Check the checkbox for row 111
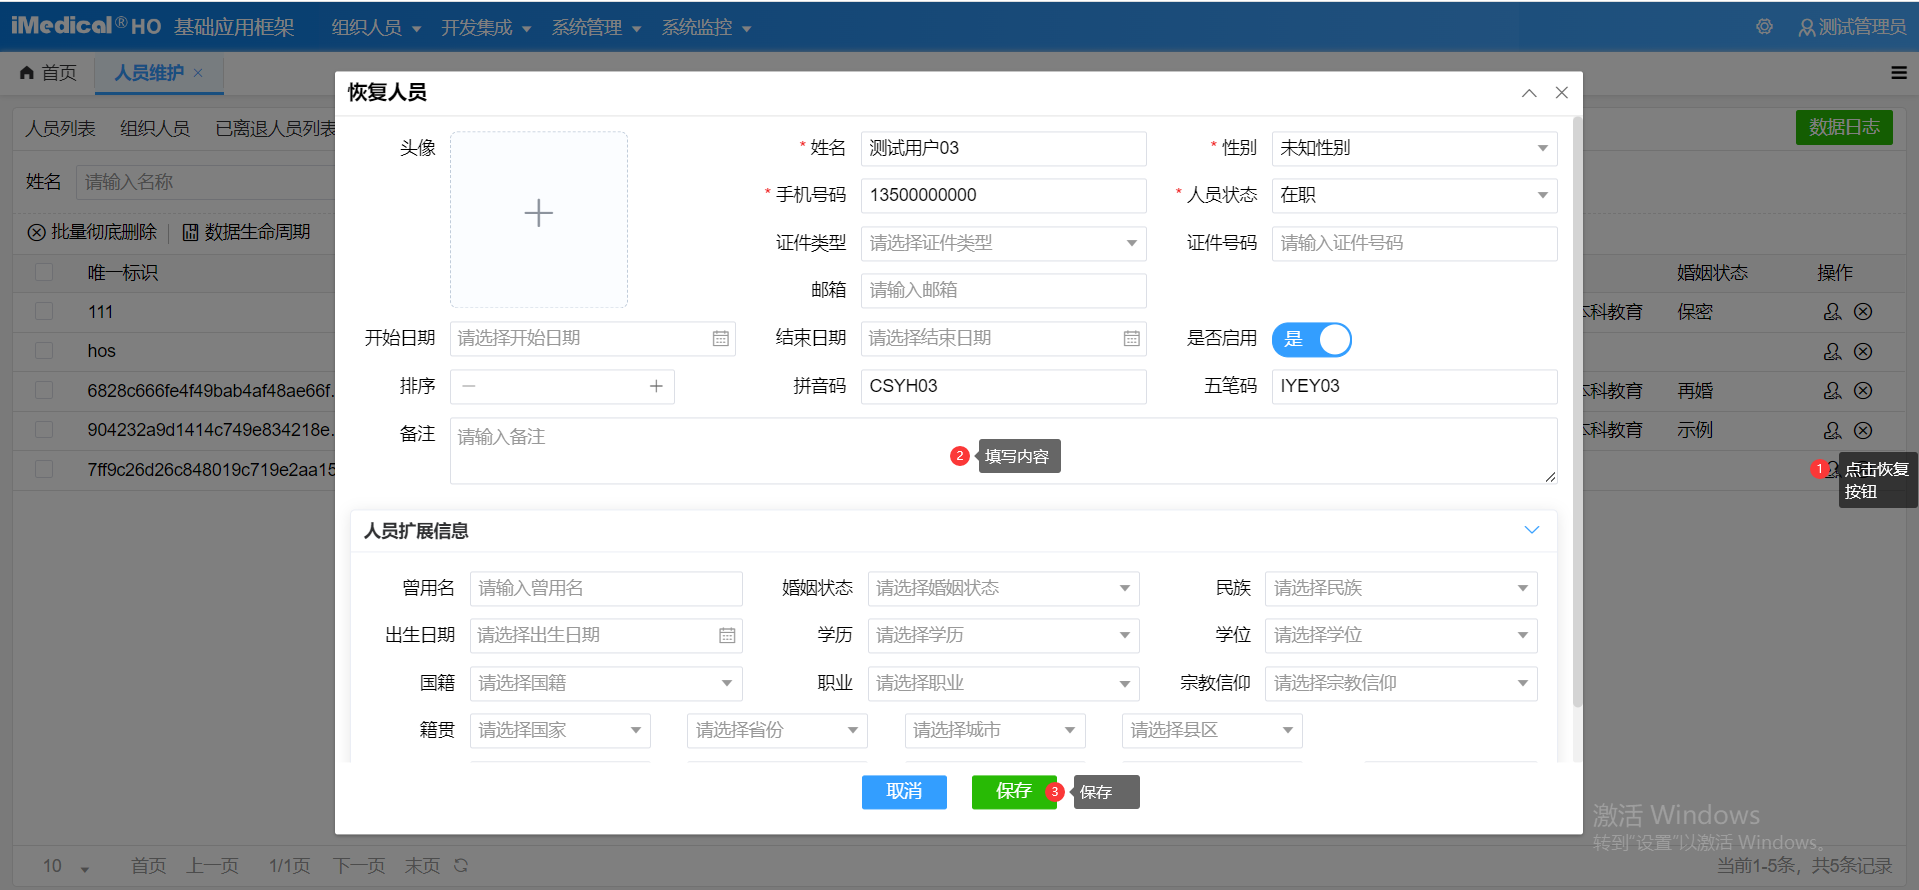The height and width of the screenshot is (890, 1919). click(x=44, y=311)
